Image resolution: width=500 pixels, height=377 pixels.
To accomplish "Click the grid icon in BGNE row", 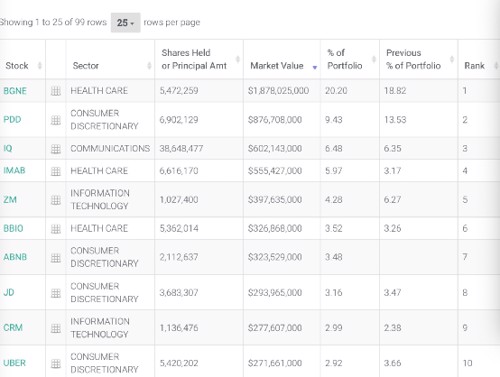I will tap(56, 91).
